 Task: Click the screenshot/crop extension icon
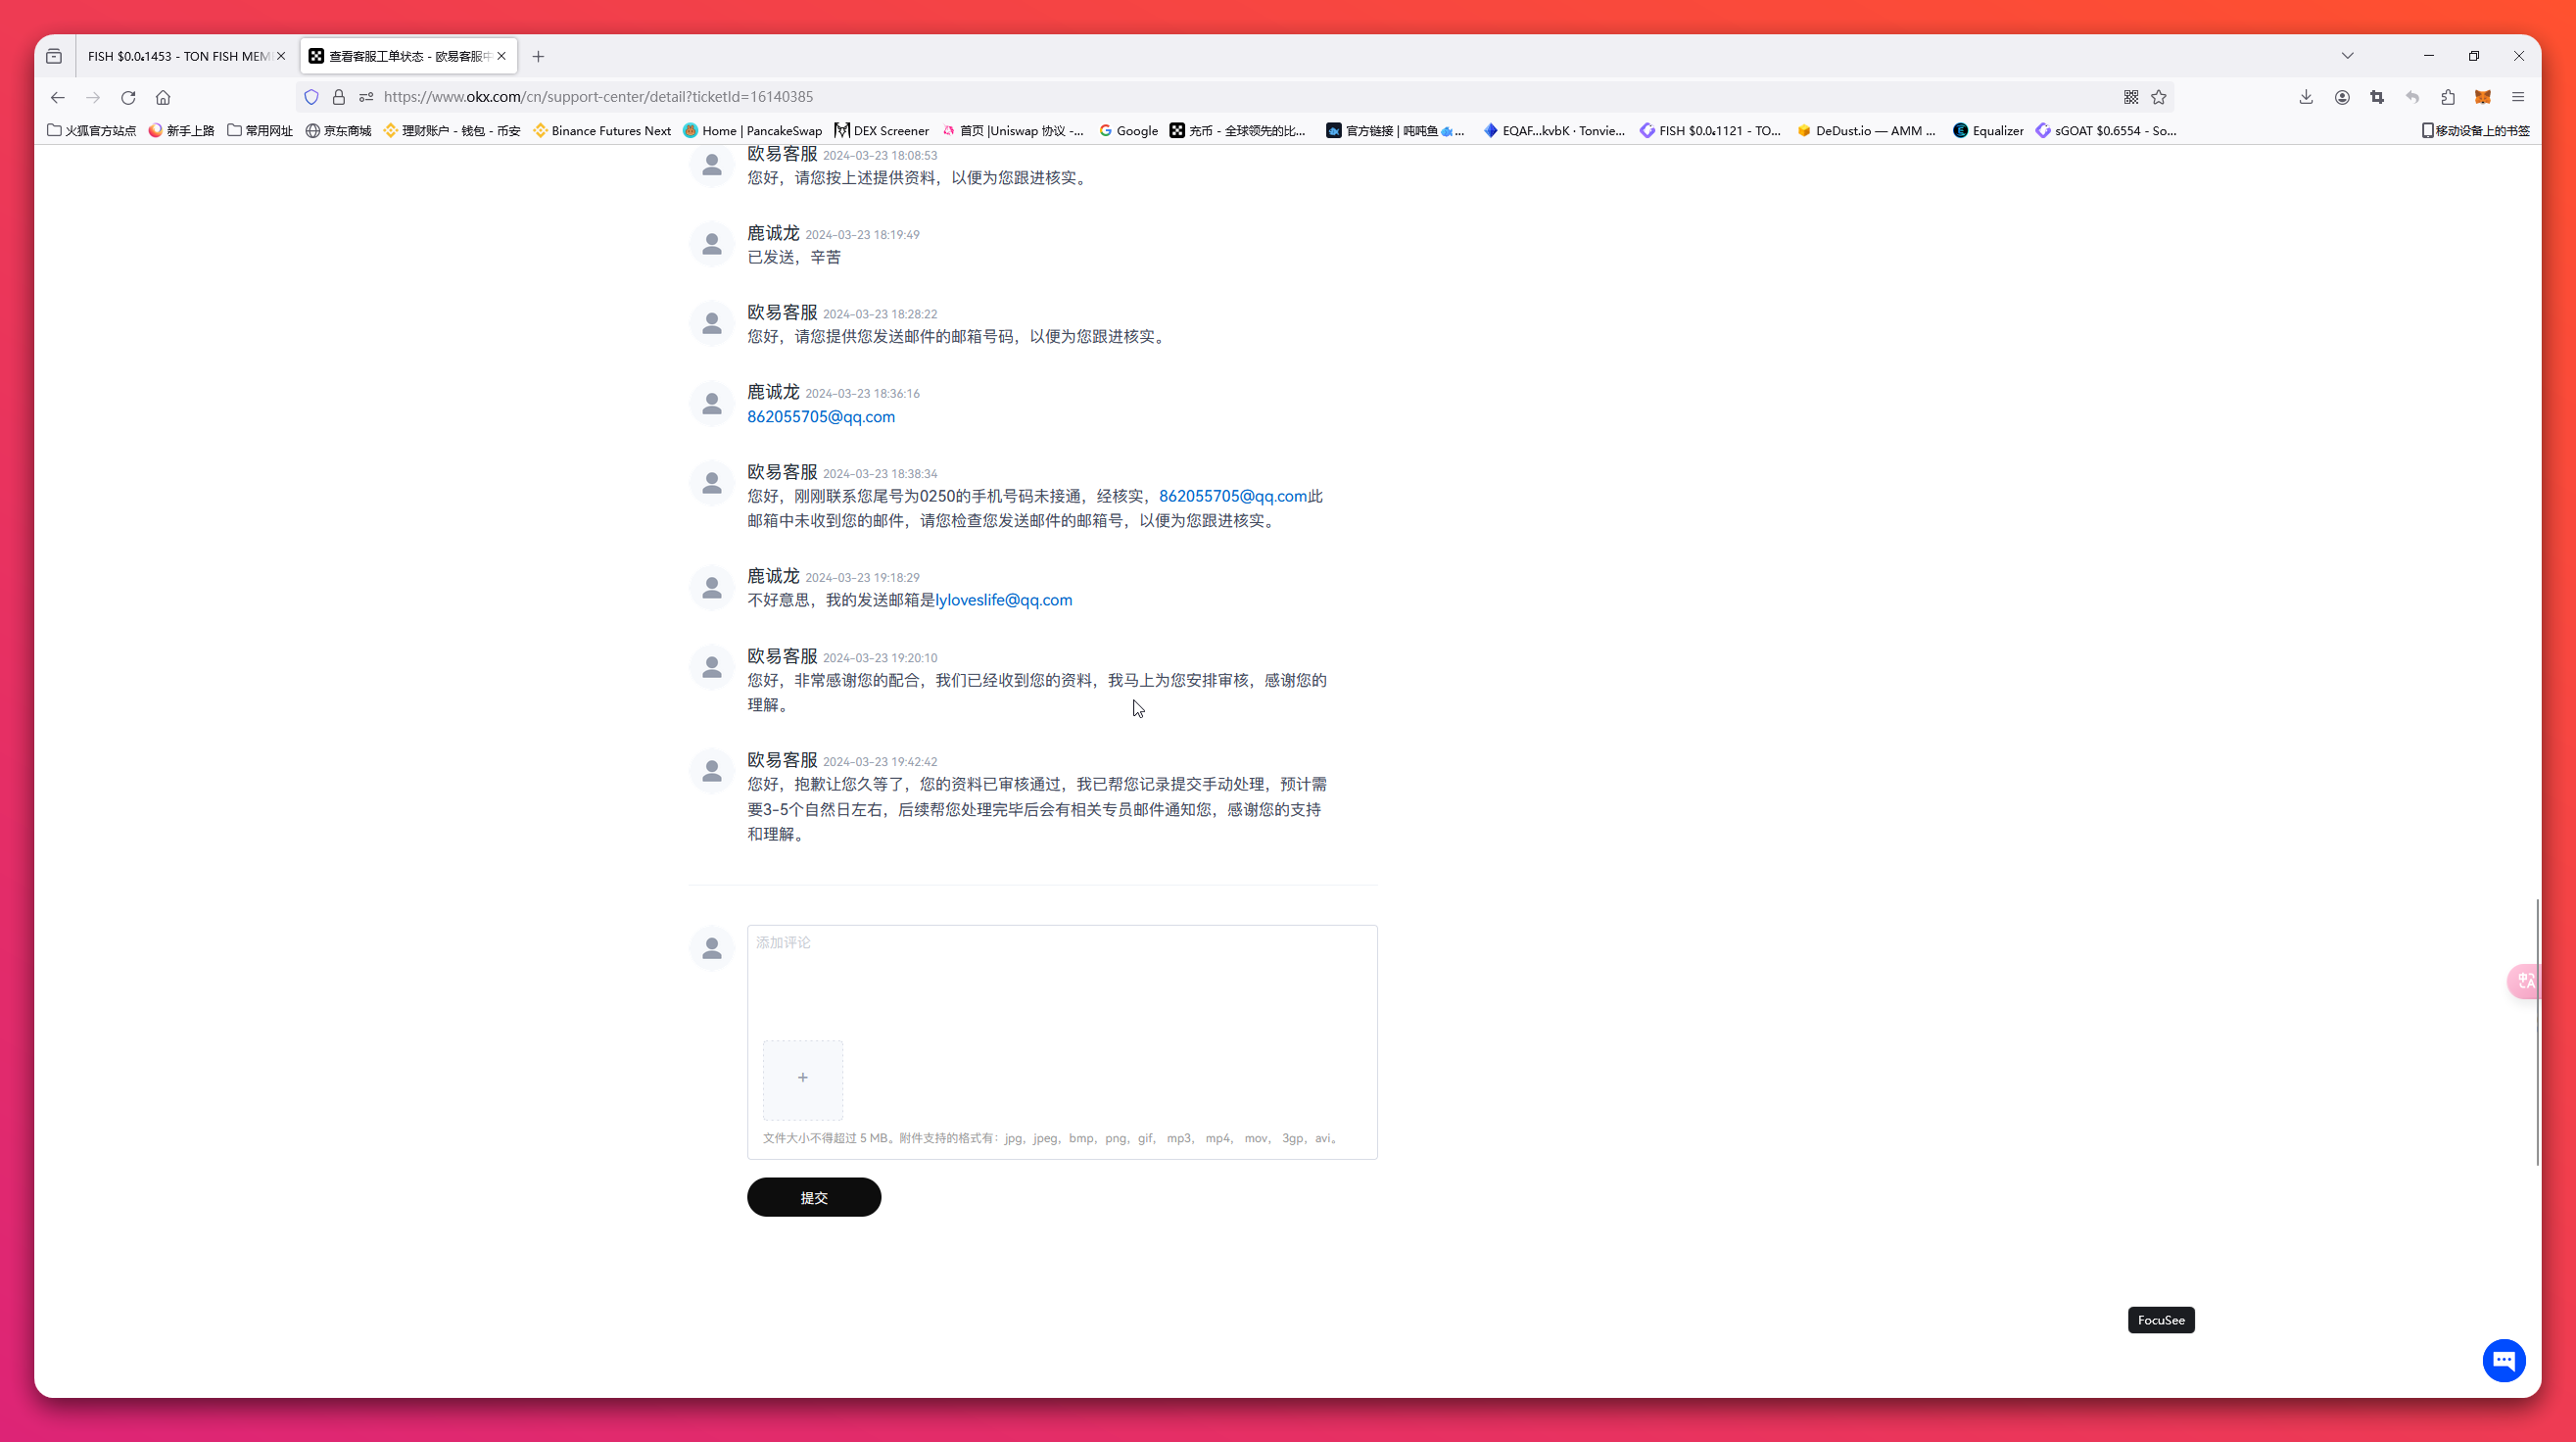[2377, 97]
